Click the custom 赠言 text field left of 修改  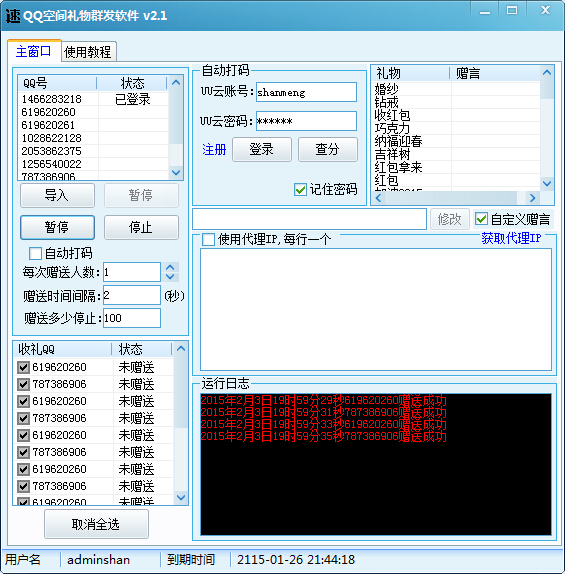pos(309,219)
